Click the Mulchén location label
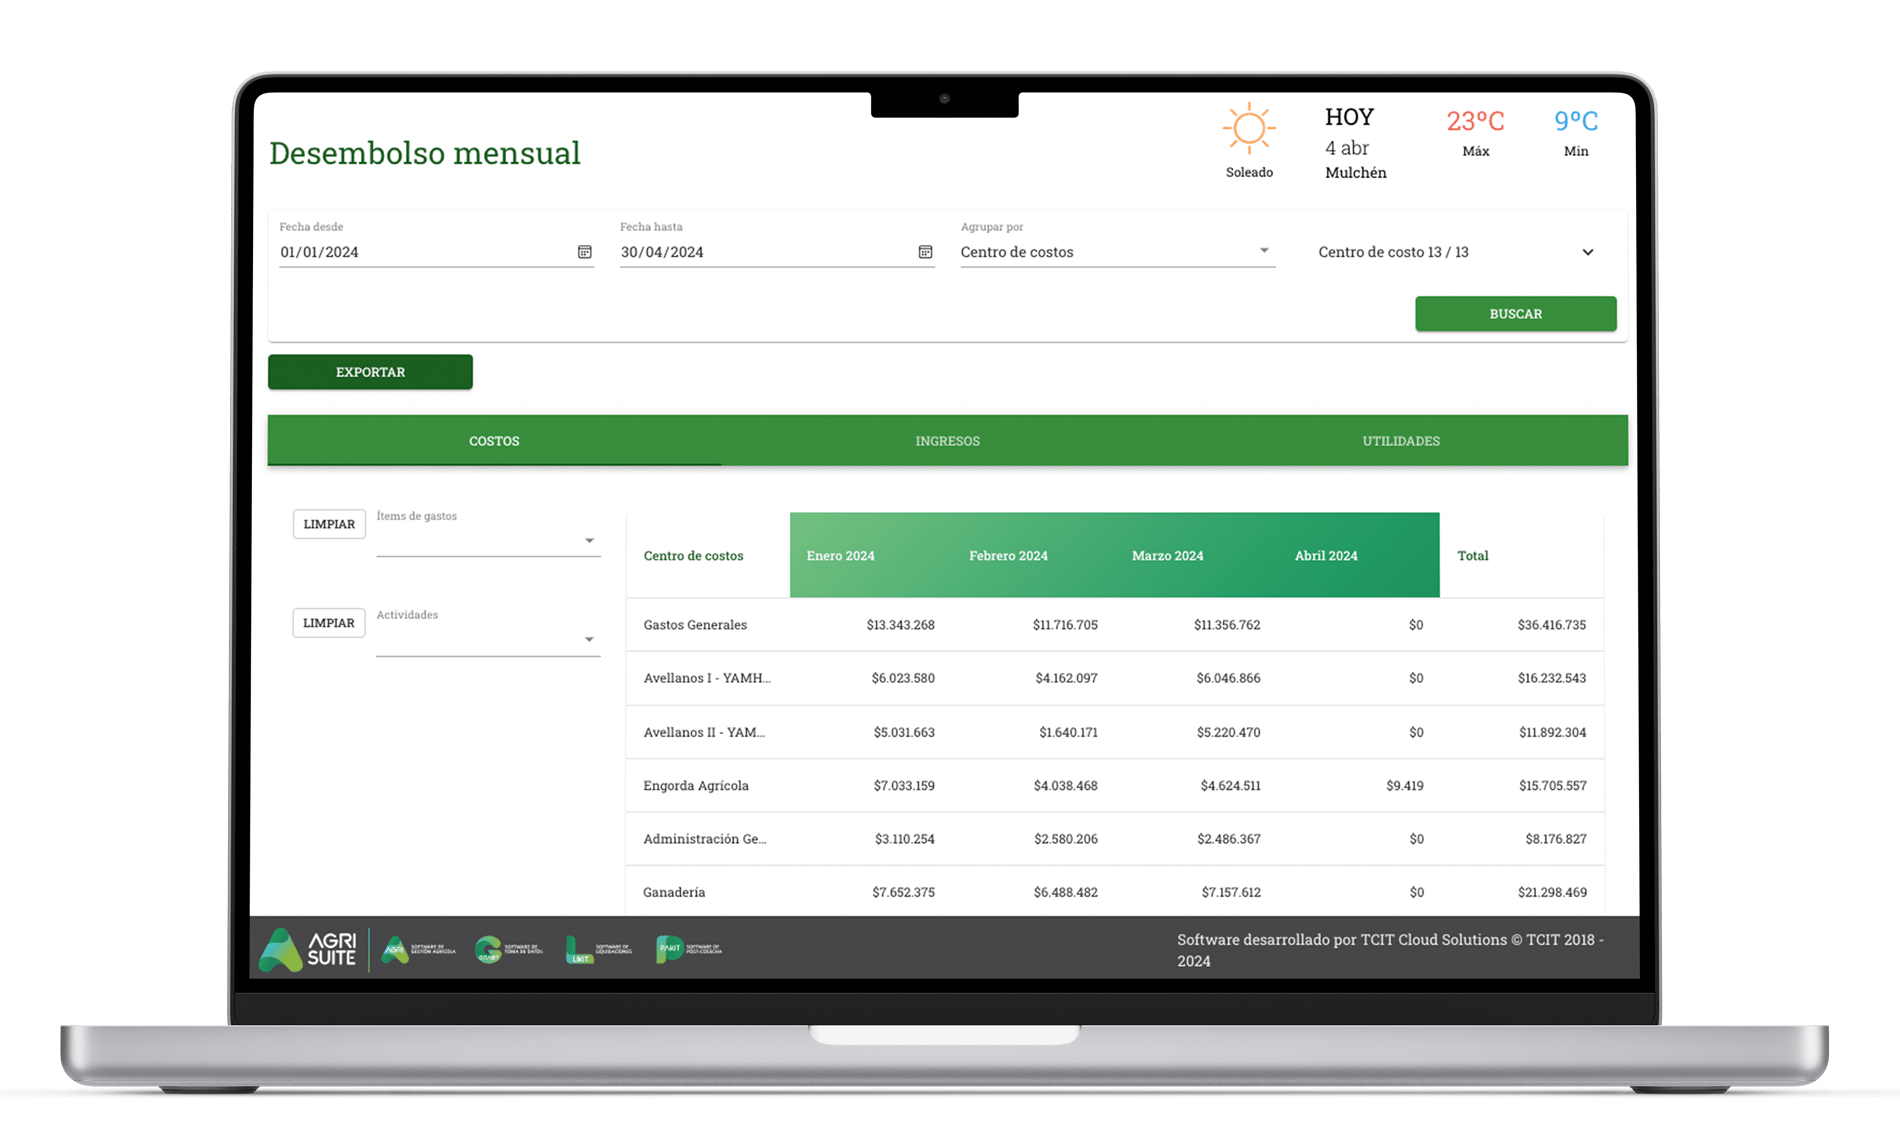The width and height of the screenshot is (1900, 1143). tap(1355, 173)
